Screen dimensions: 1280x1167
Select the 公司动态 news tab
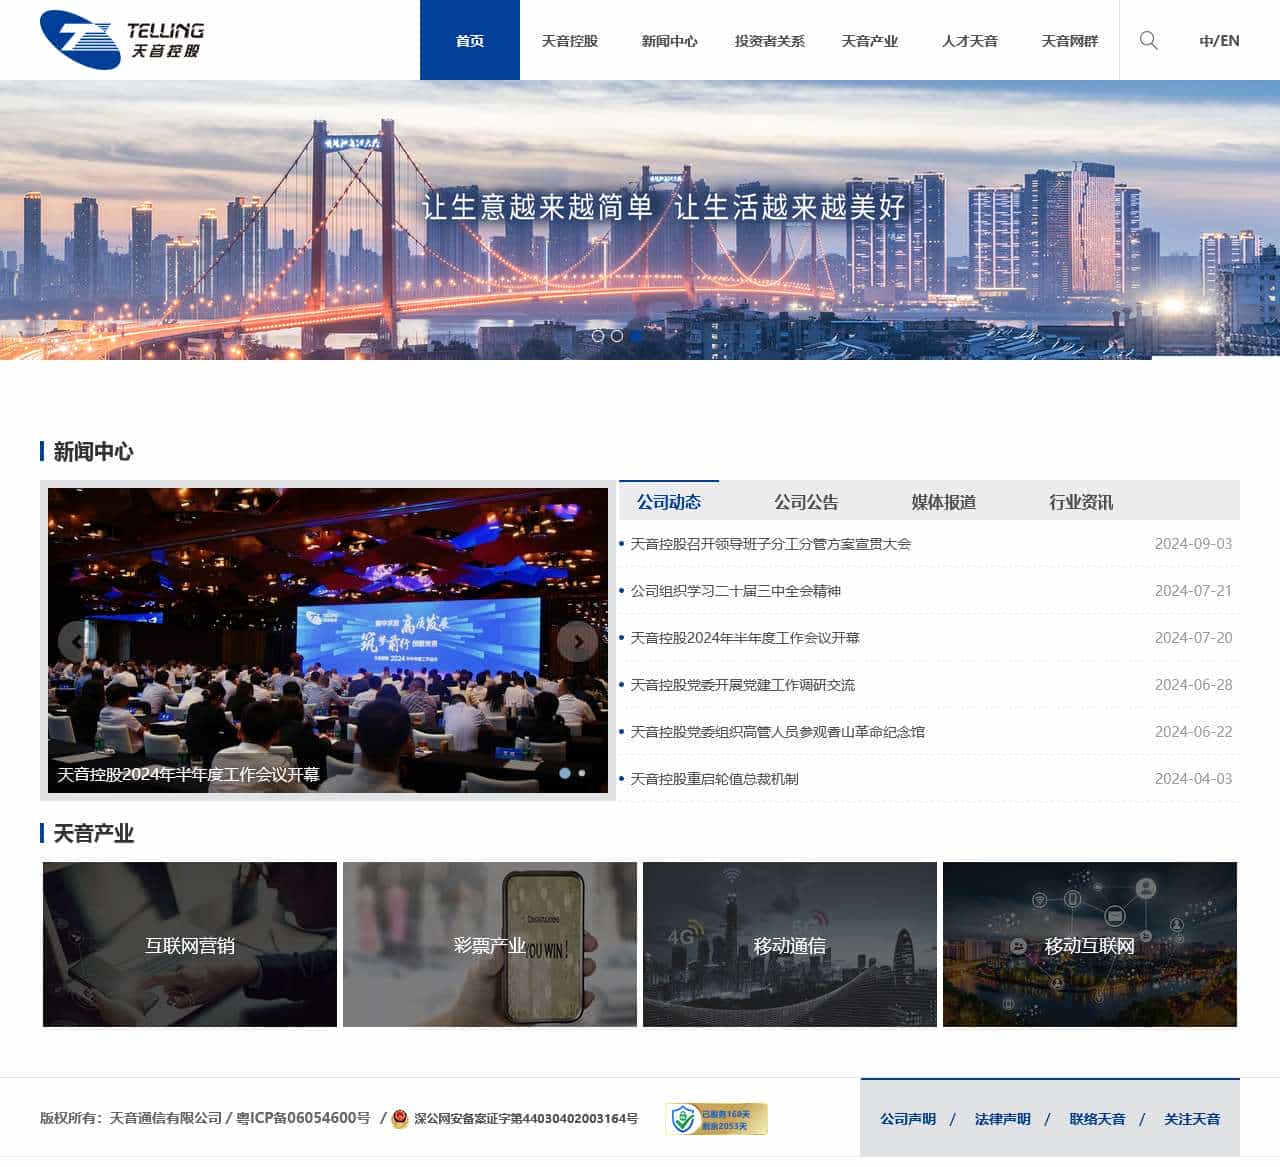(x=669, y=501)
